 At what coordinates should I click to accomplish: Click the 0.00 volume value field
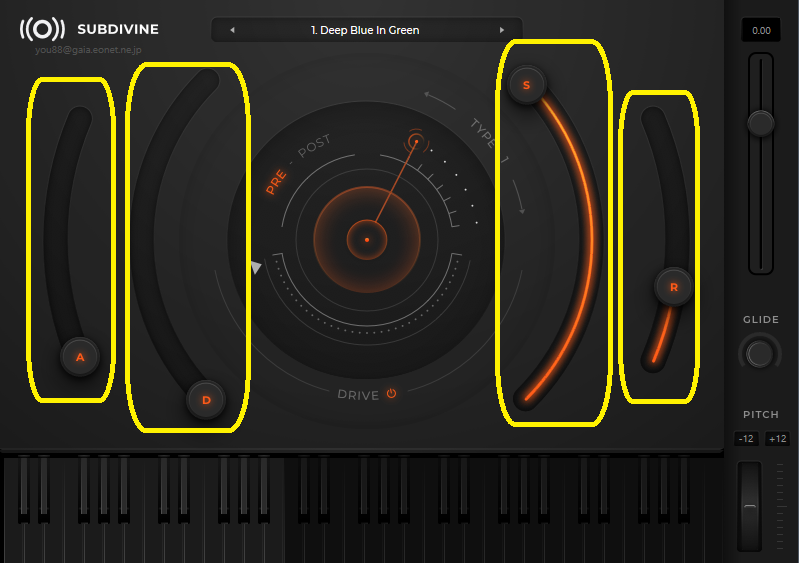pyautogui.click(x=761, y=30)
